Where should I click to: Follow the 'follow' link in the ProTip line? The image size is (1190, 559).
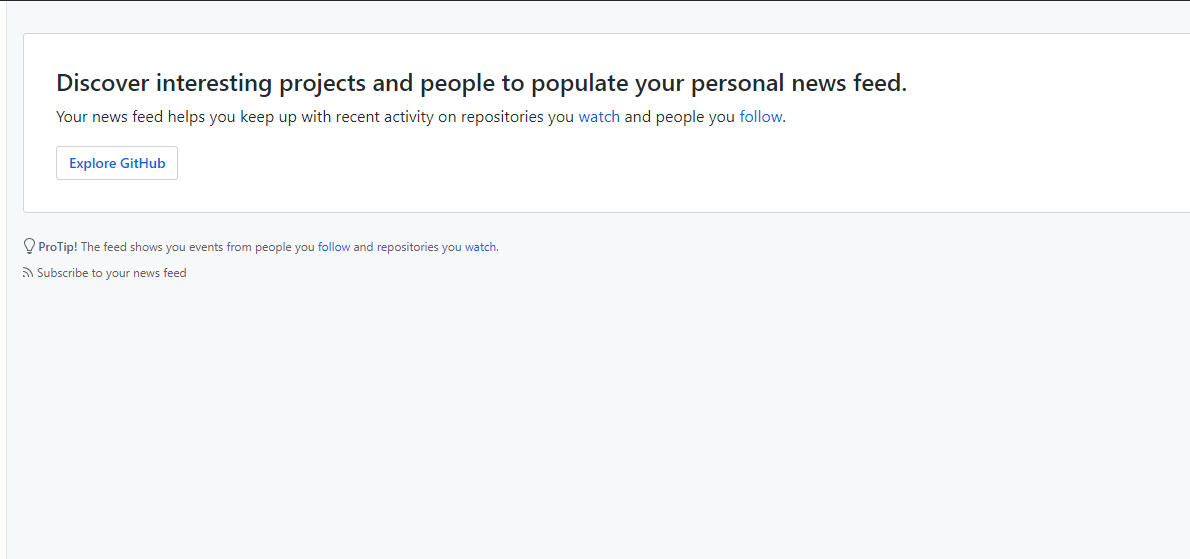click(x=334, y=247)
